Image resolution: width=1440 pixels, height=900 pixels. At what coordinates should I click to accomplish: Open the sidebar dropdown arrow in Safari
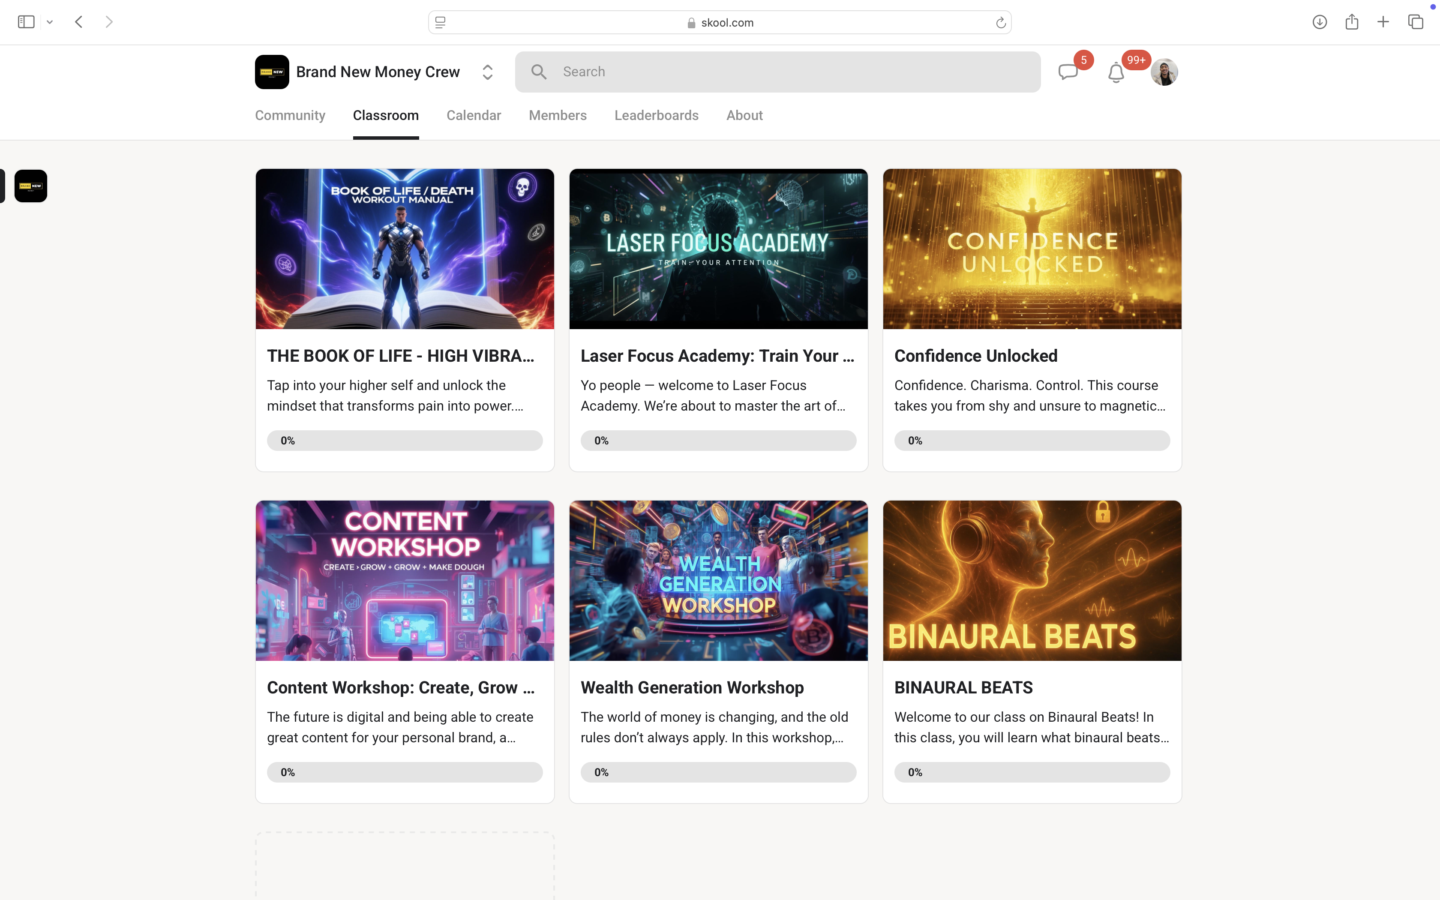(x=49, y=22)
